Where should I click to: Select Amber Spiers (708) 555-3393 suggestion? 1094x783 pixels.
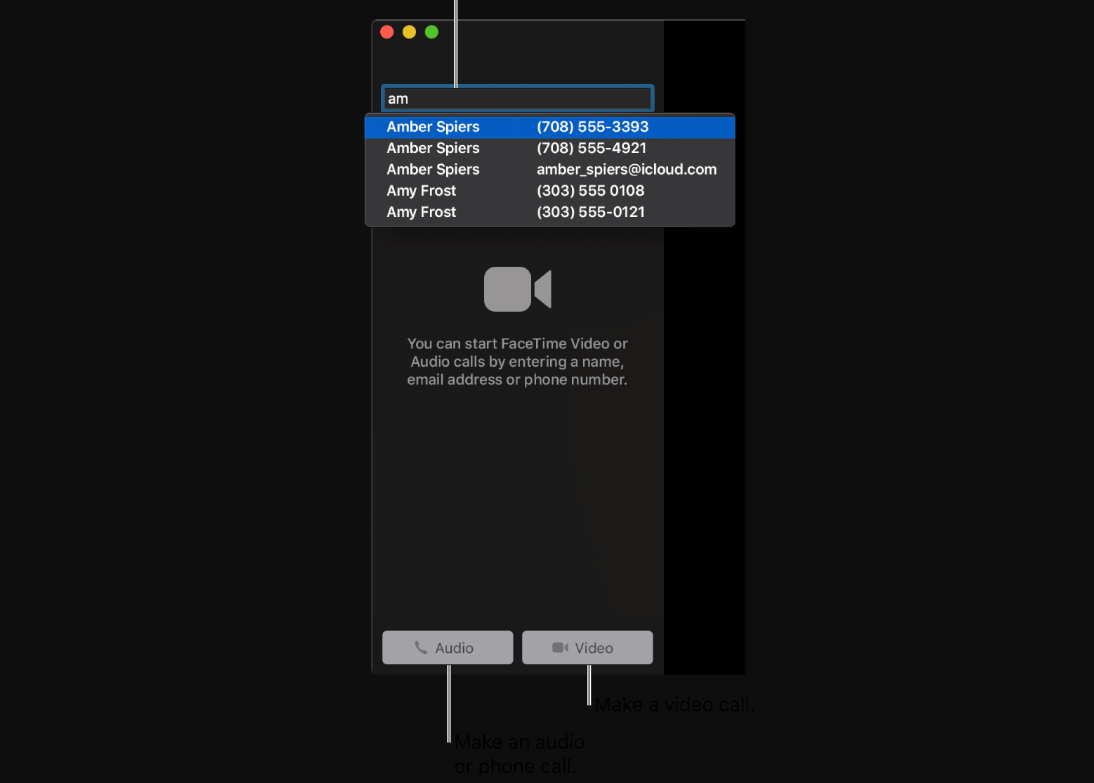coord(550,127)
